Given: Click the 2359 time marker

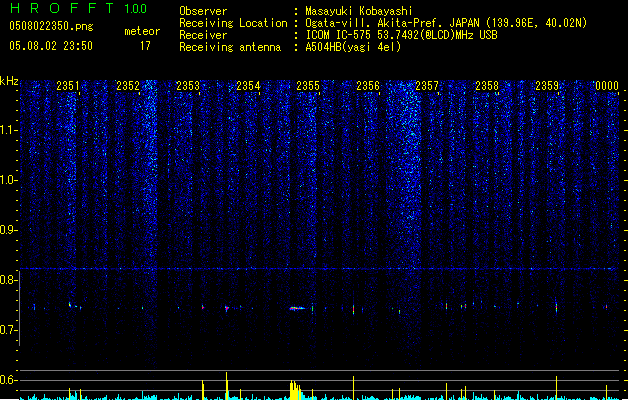Looking at the screenshot, I should [x=547, y=86].
